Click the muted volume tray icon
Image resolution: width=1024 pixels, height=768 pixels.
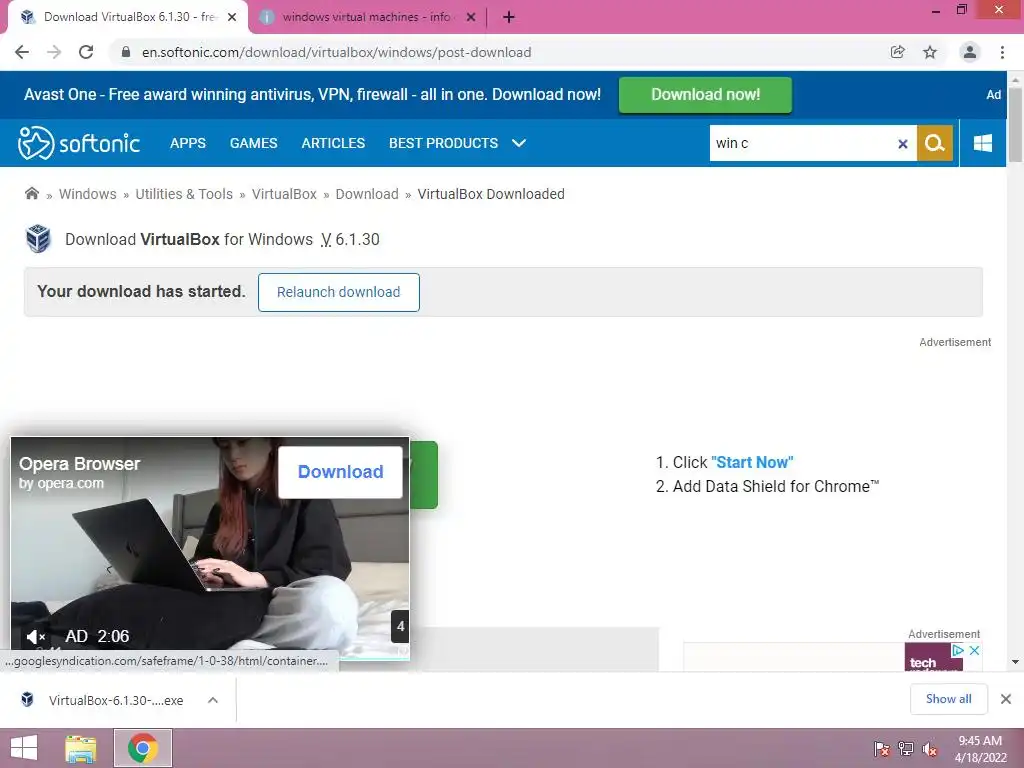tap(930, 749)
